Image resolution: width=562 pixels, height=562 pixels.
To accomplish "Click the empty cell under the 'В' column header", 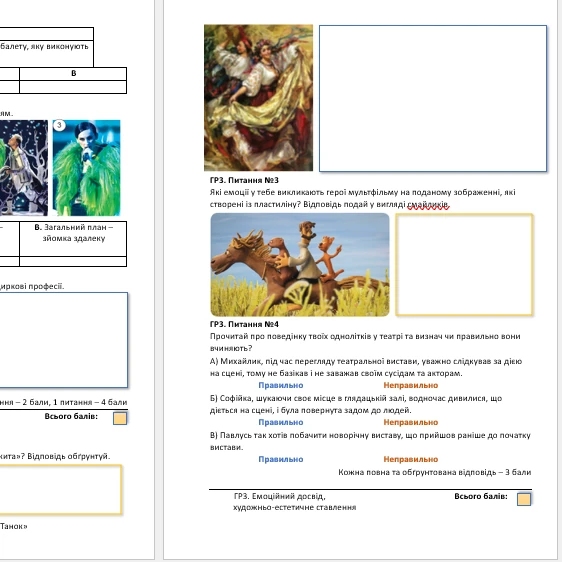I will [x=73, y=87].
